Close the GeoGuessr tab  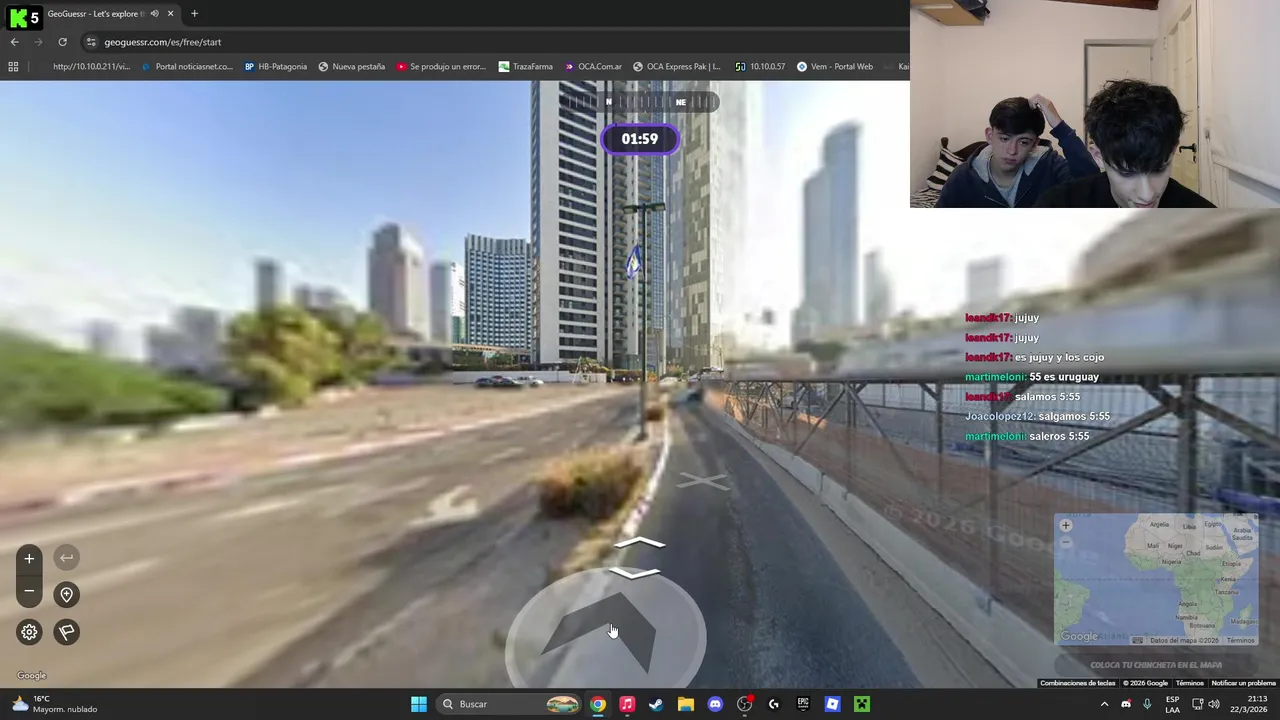tap(170, 14)
